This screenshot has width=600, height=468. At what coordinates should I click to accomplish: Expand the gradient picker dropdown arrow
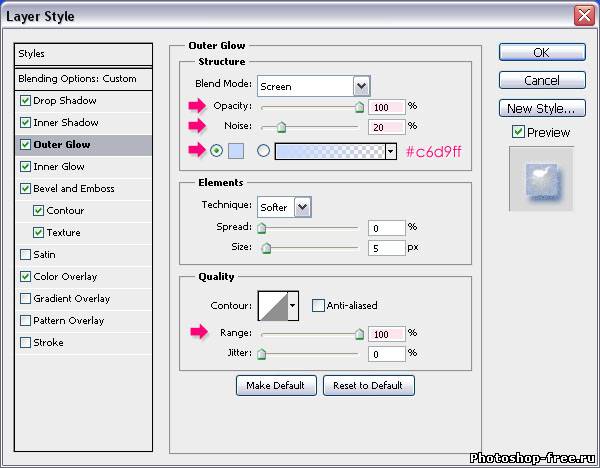[x=391, y=151]
